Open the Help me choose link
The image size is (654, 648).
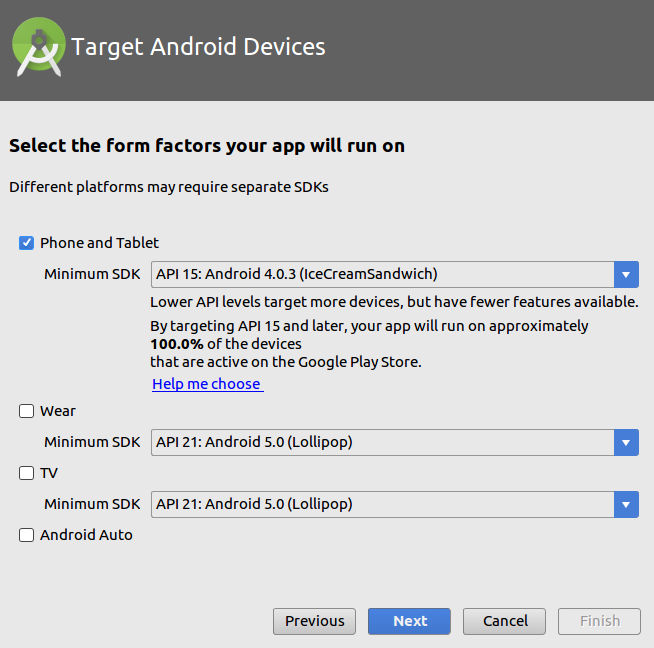pyautogui.click(x=206, y=384)
